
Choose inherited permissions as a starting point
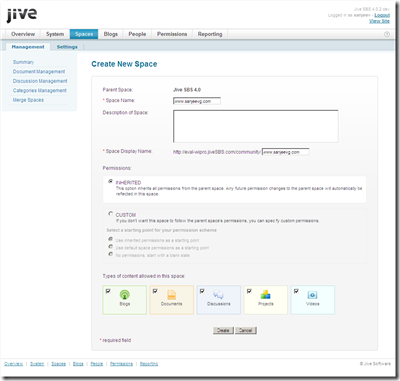111,239
